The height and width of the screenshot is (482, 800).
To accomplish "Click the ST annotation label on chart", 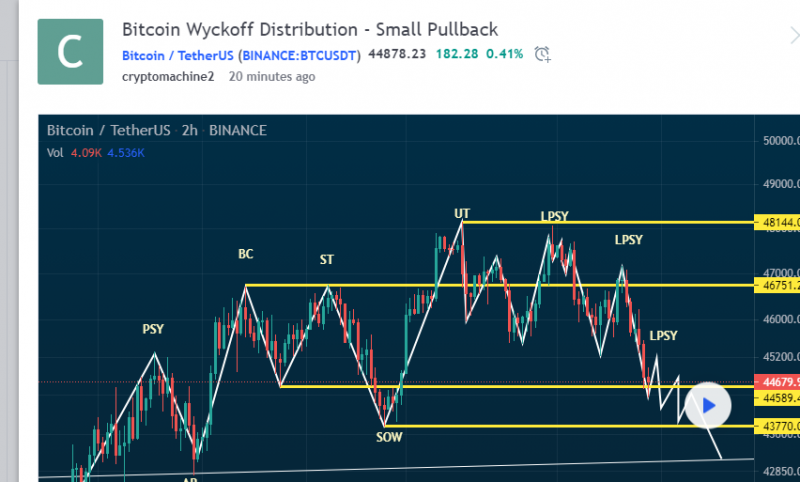I will coord(327,260).
